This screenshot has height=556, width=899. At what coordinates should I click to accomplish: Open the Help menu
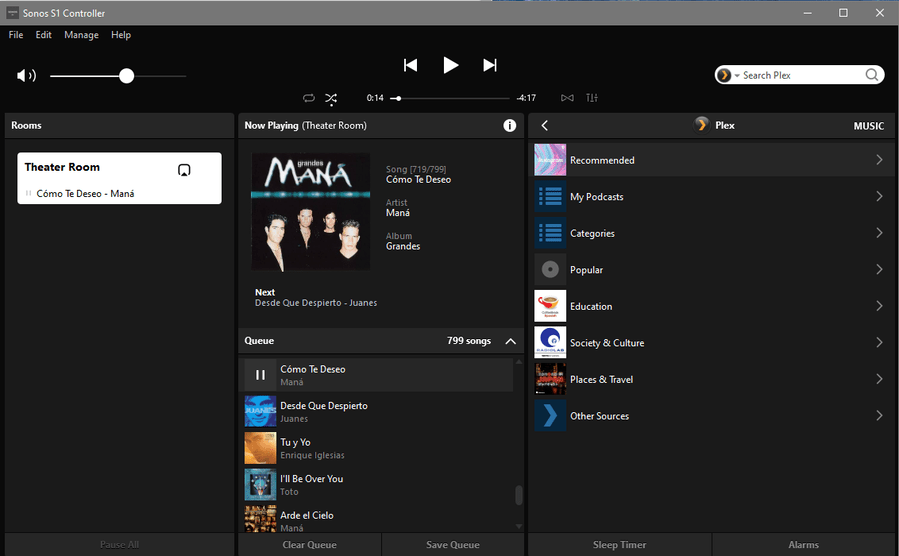(121, 35)
